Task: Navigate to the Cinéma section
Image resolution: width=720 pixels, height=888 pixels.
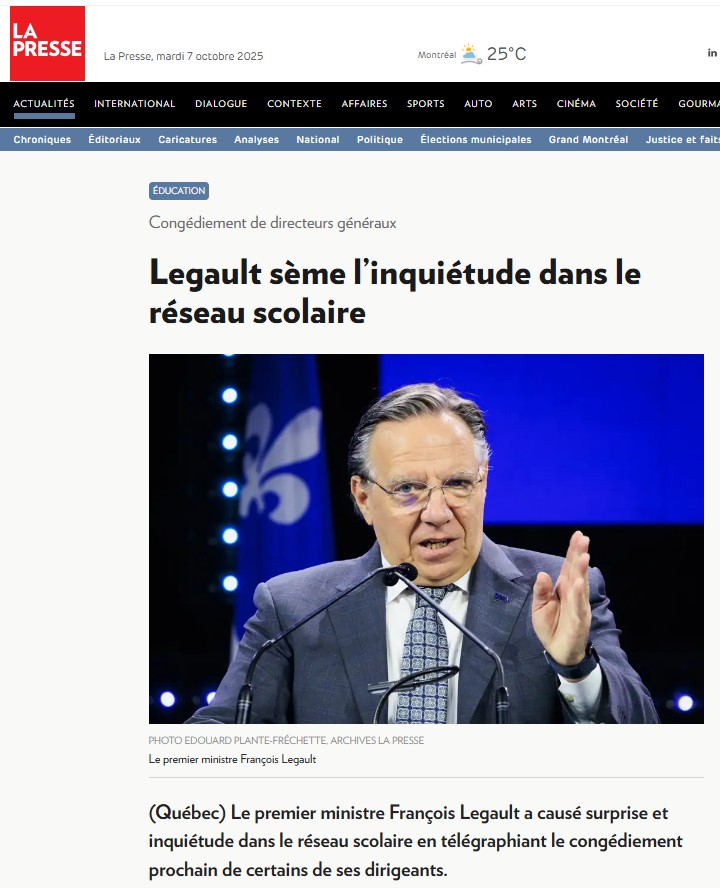Action: click(x=576, y=104)
